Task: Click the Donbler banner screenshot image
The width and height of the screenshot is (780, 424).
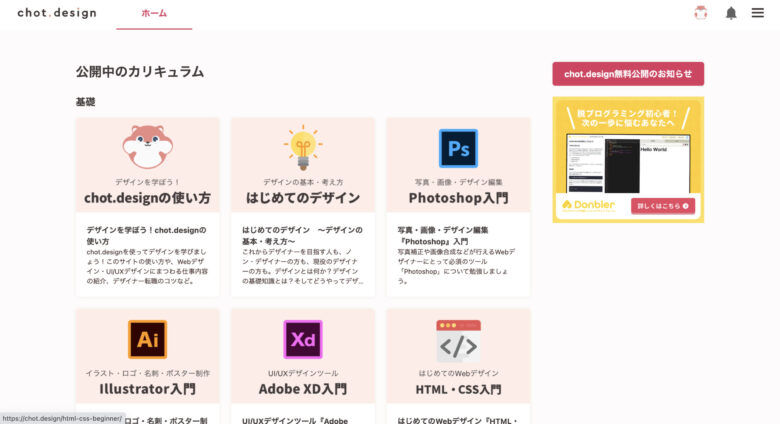Action: 628,163
